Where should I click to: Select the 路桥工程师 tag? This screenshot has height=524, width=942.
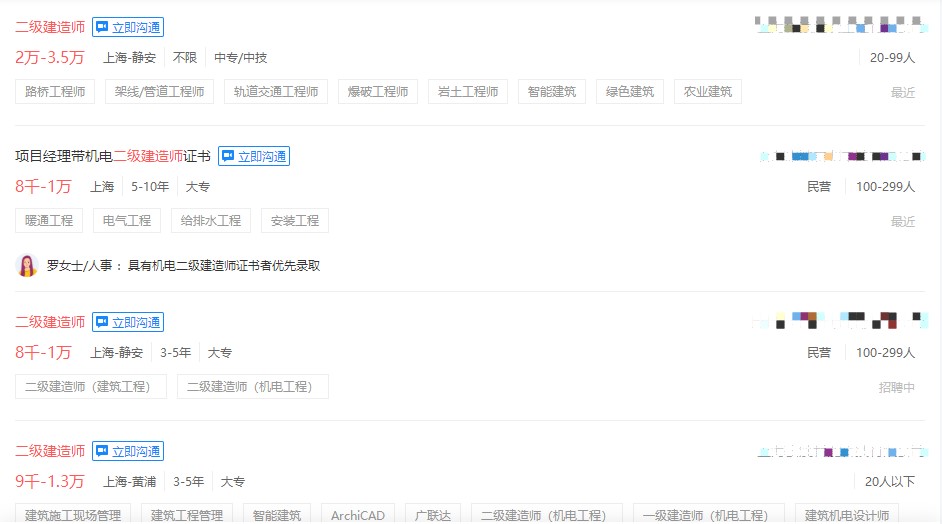tap(55, 92)
